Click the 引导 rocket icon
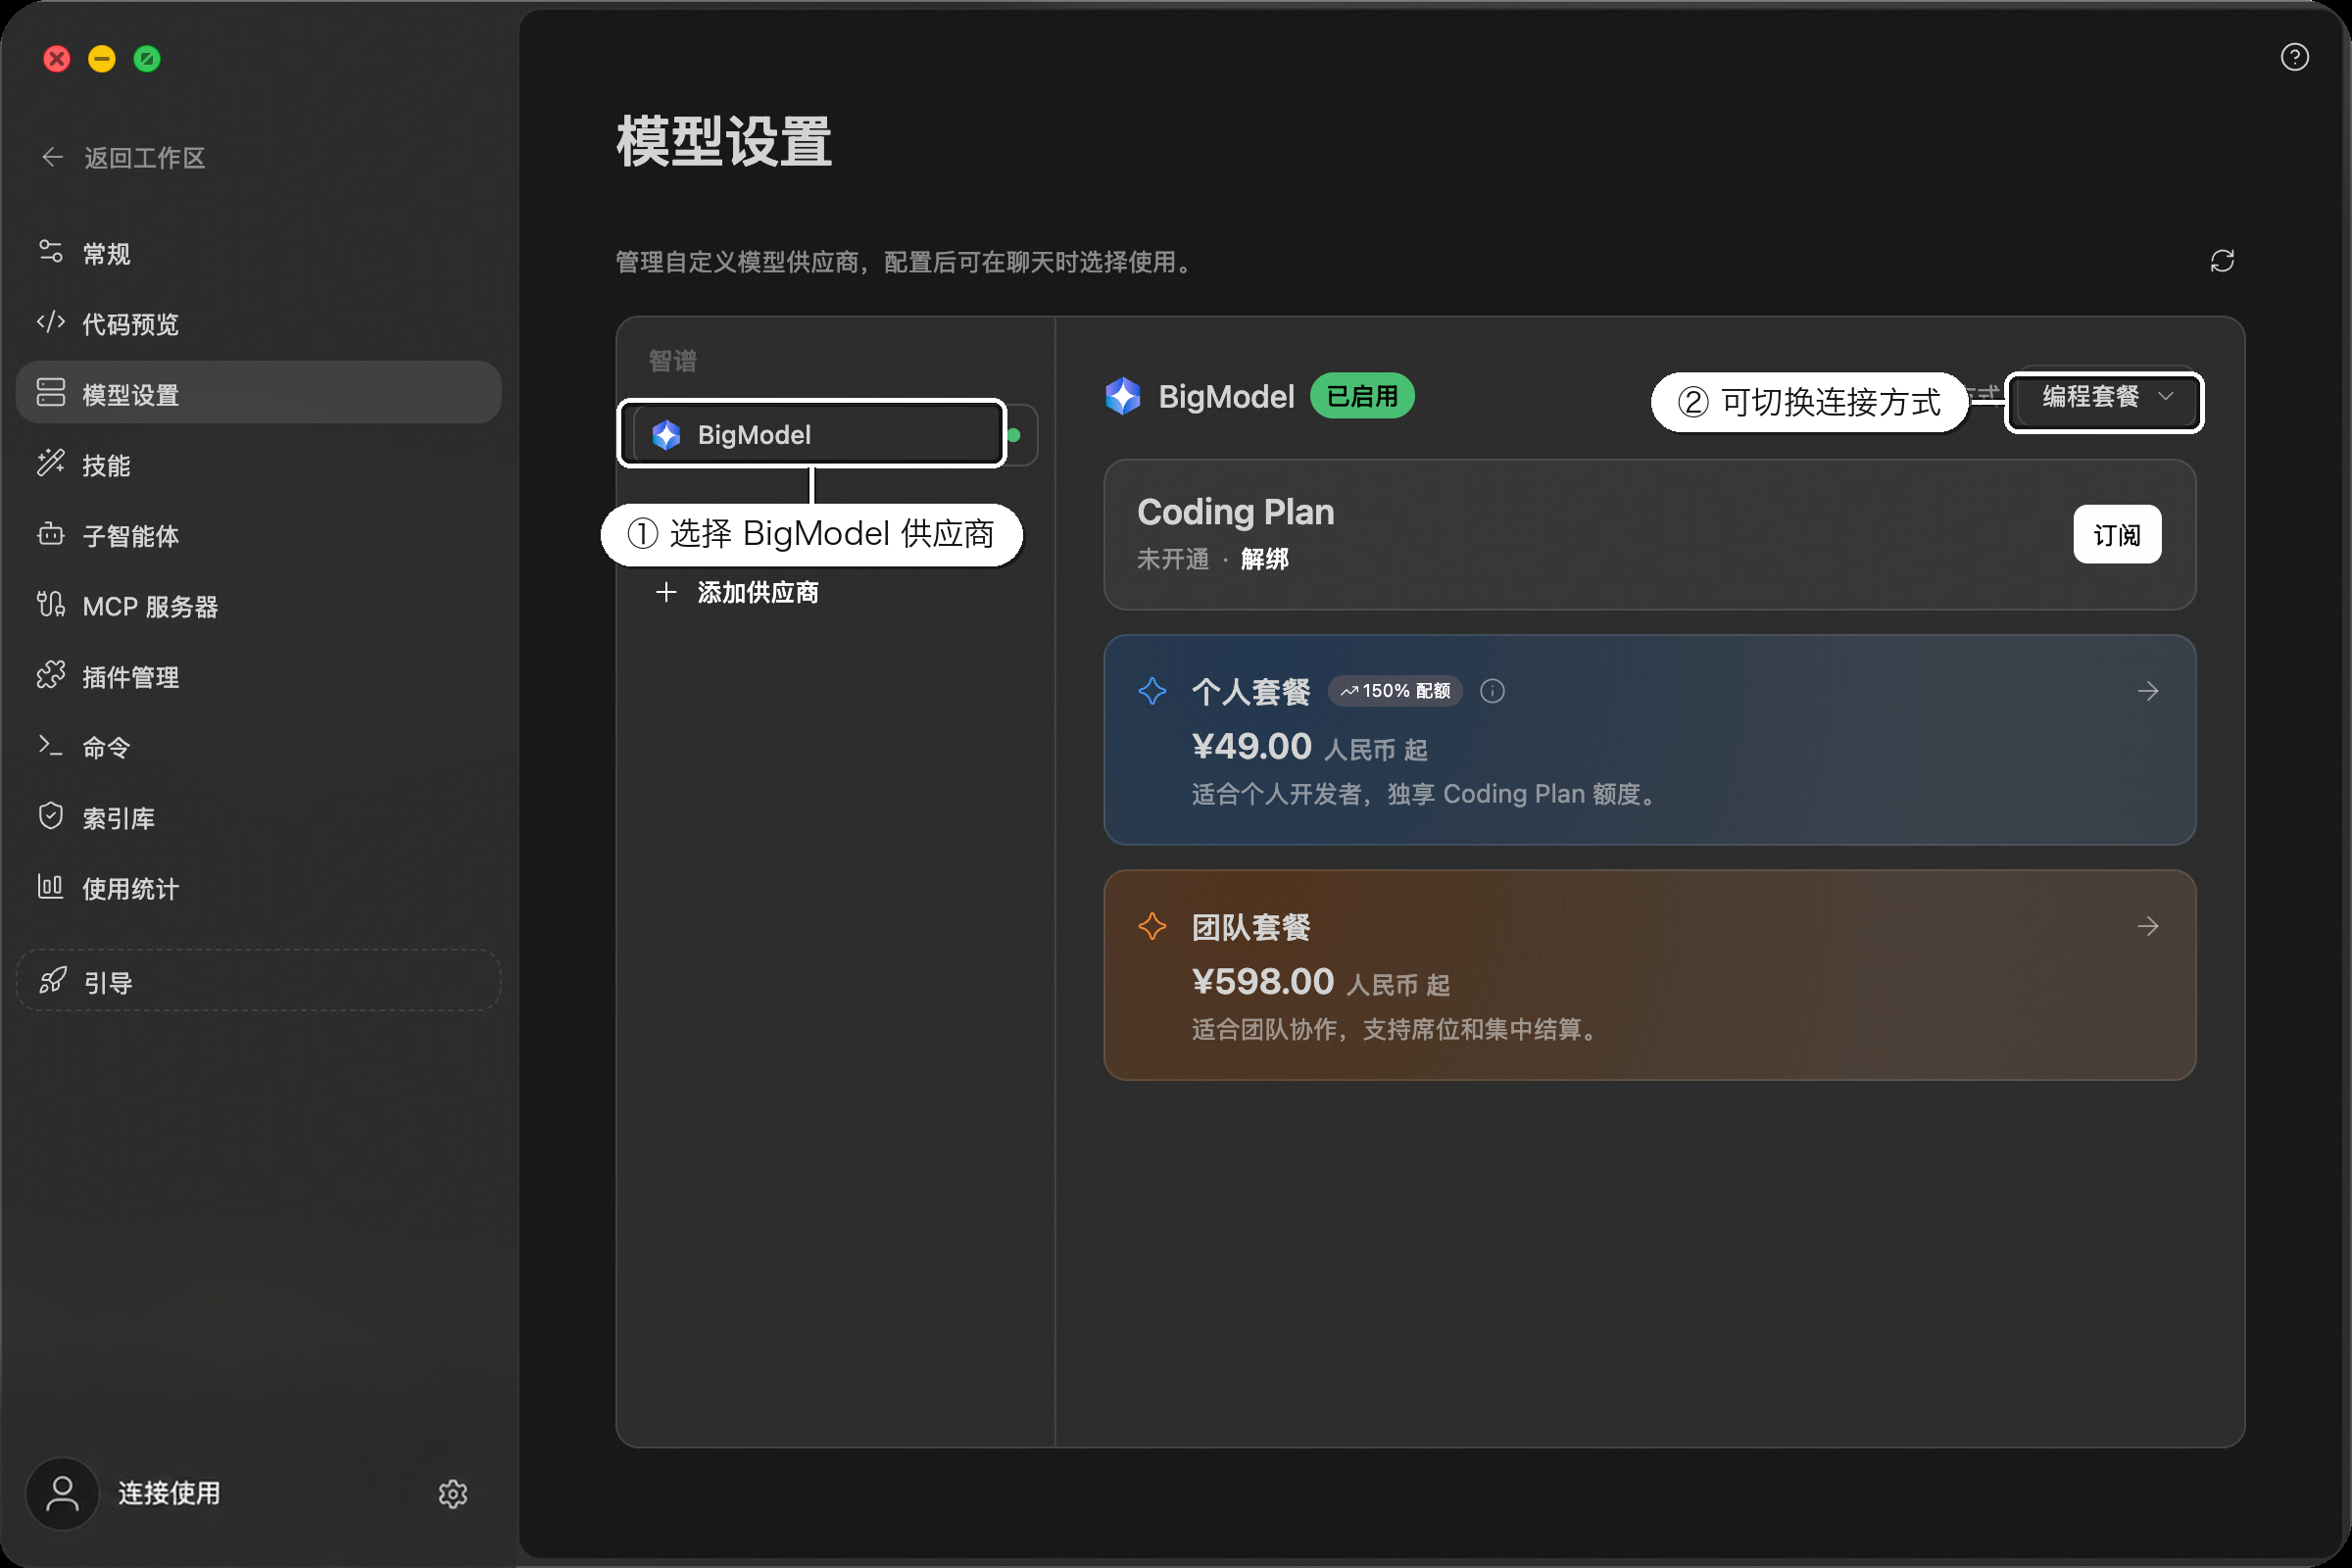The height and width of the screenshot is (1568, 2352). [53, 981]
